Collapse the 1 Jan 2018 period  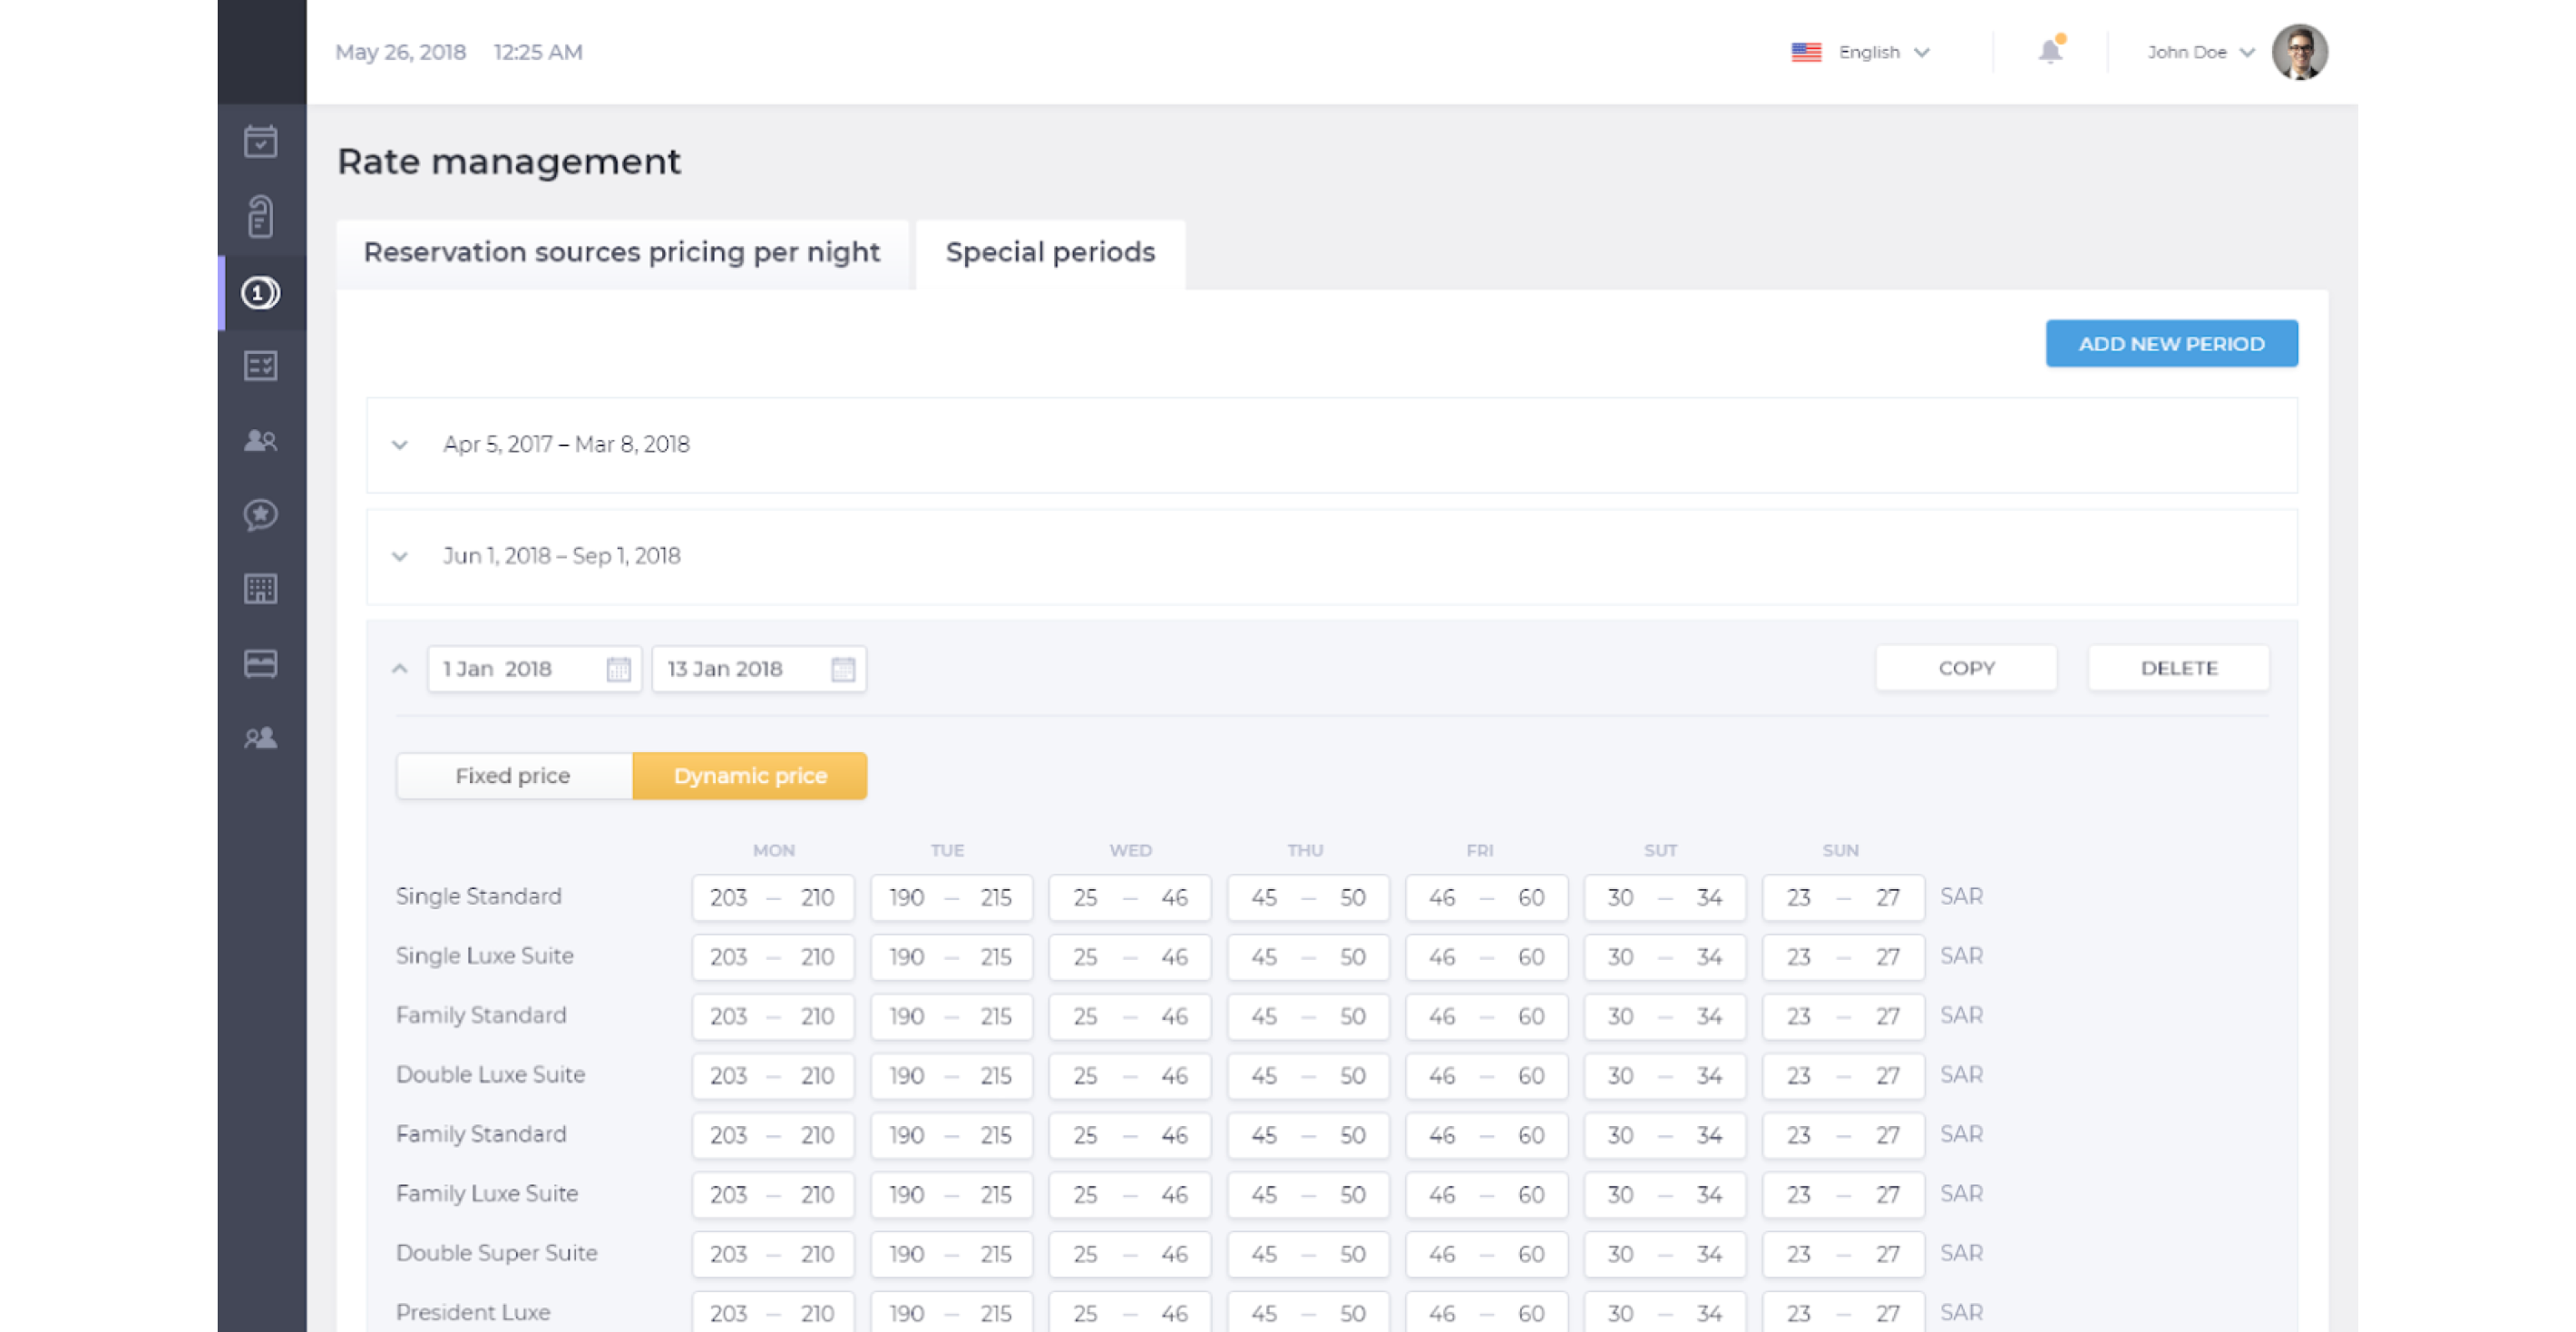tap(400, 669)
